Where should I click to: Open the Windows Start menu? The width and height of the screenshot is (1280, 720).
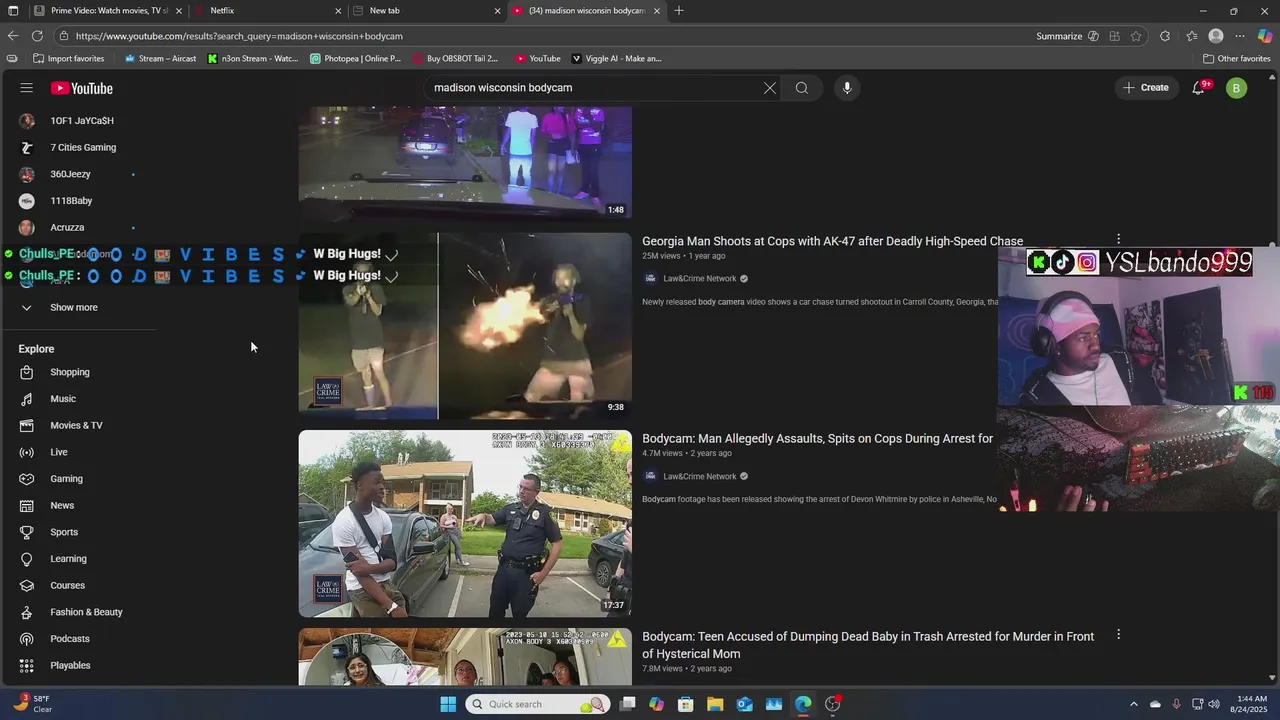tap(448, 704)
